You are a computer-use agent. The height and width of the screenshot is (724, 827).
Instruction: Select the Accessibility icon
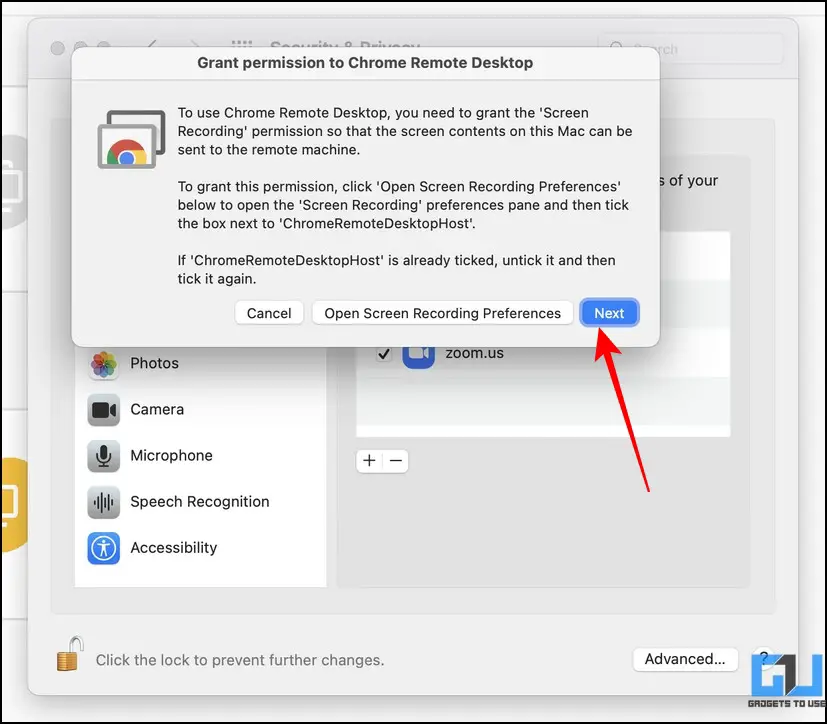click(x=103, y=548)
